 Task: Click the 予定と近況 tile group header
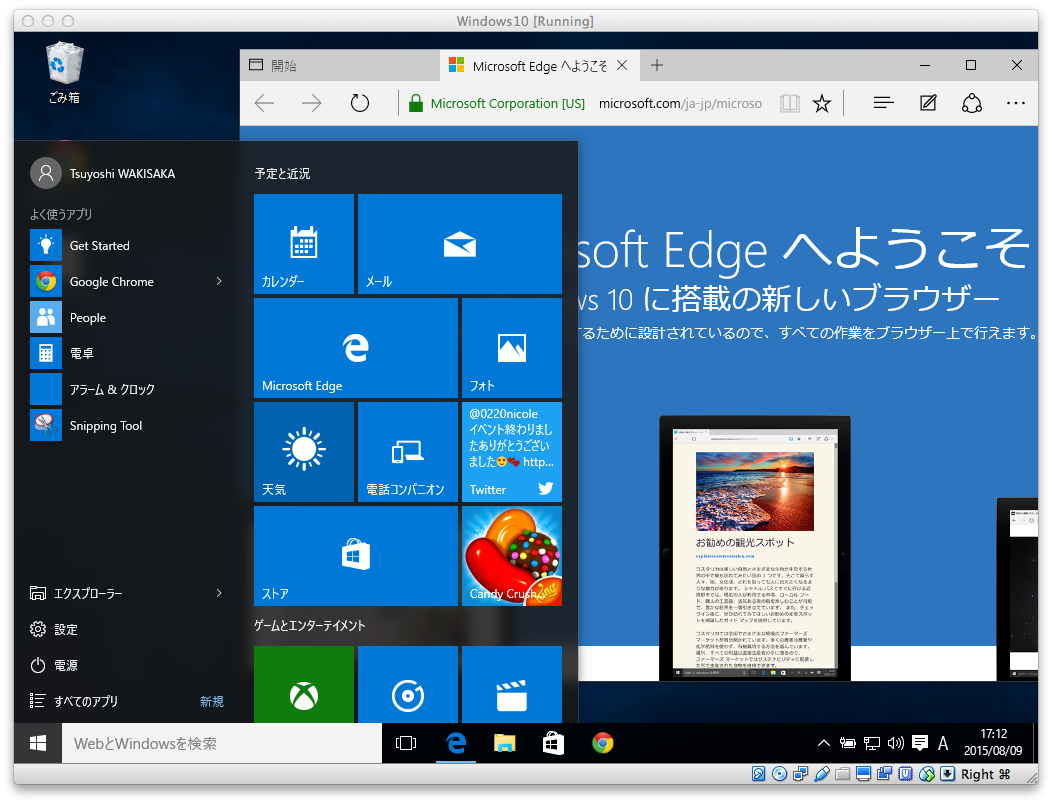coord(282,173)
